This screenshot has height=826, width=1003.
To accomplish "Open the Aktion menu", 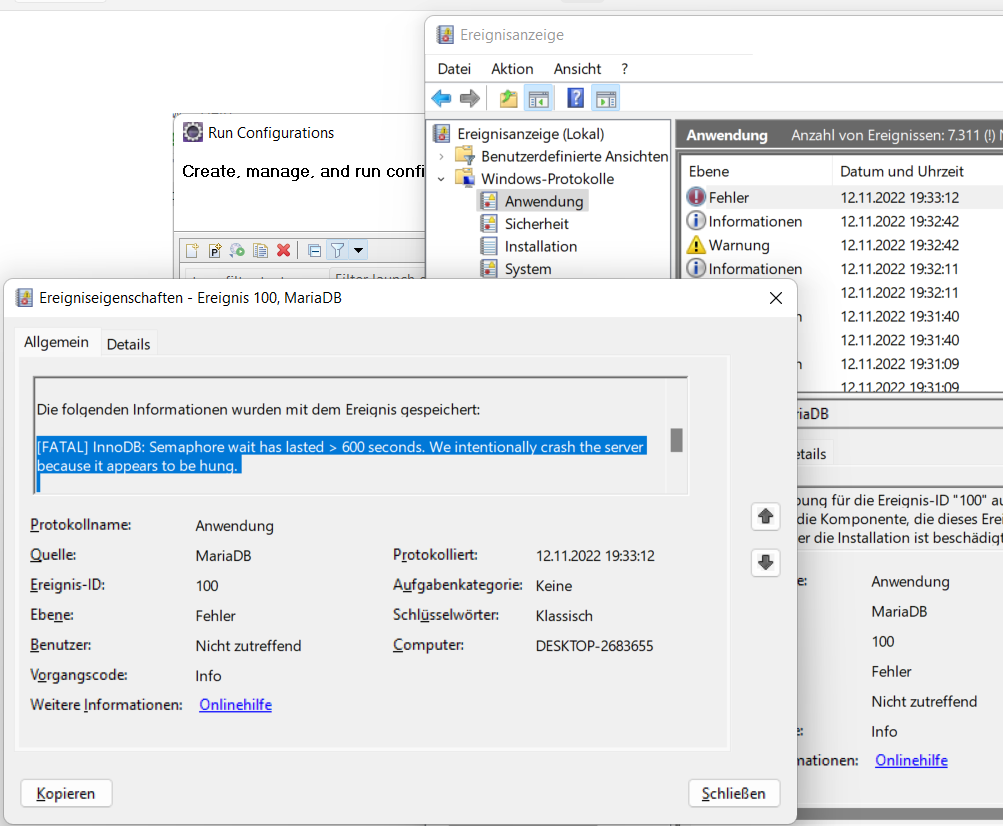I will point(512,69).
